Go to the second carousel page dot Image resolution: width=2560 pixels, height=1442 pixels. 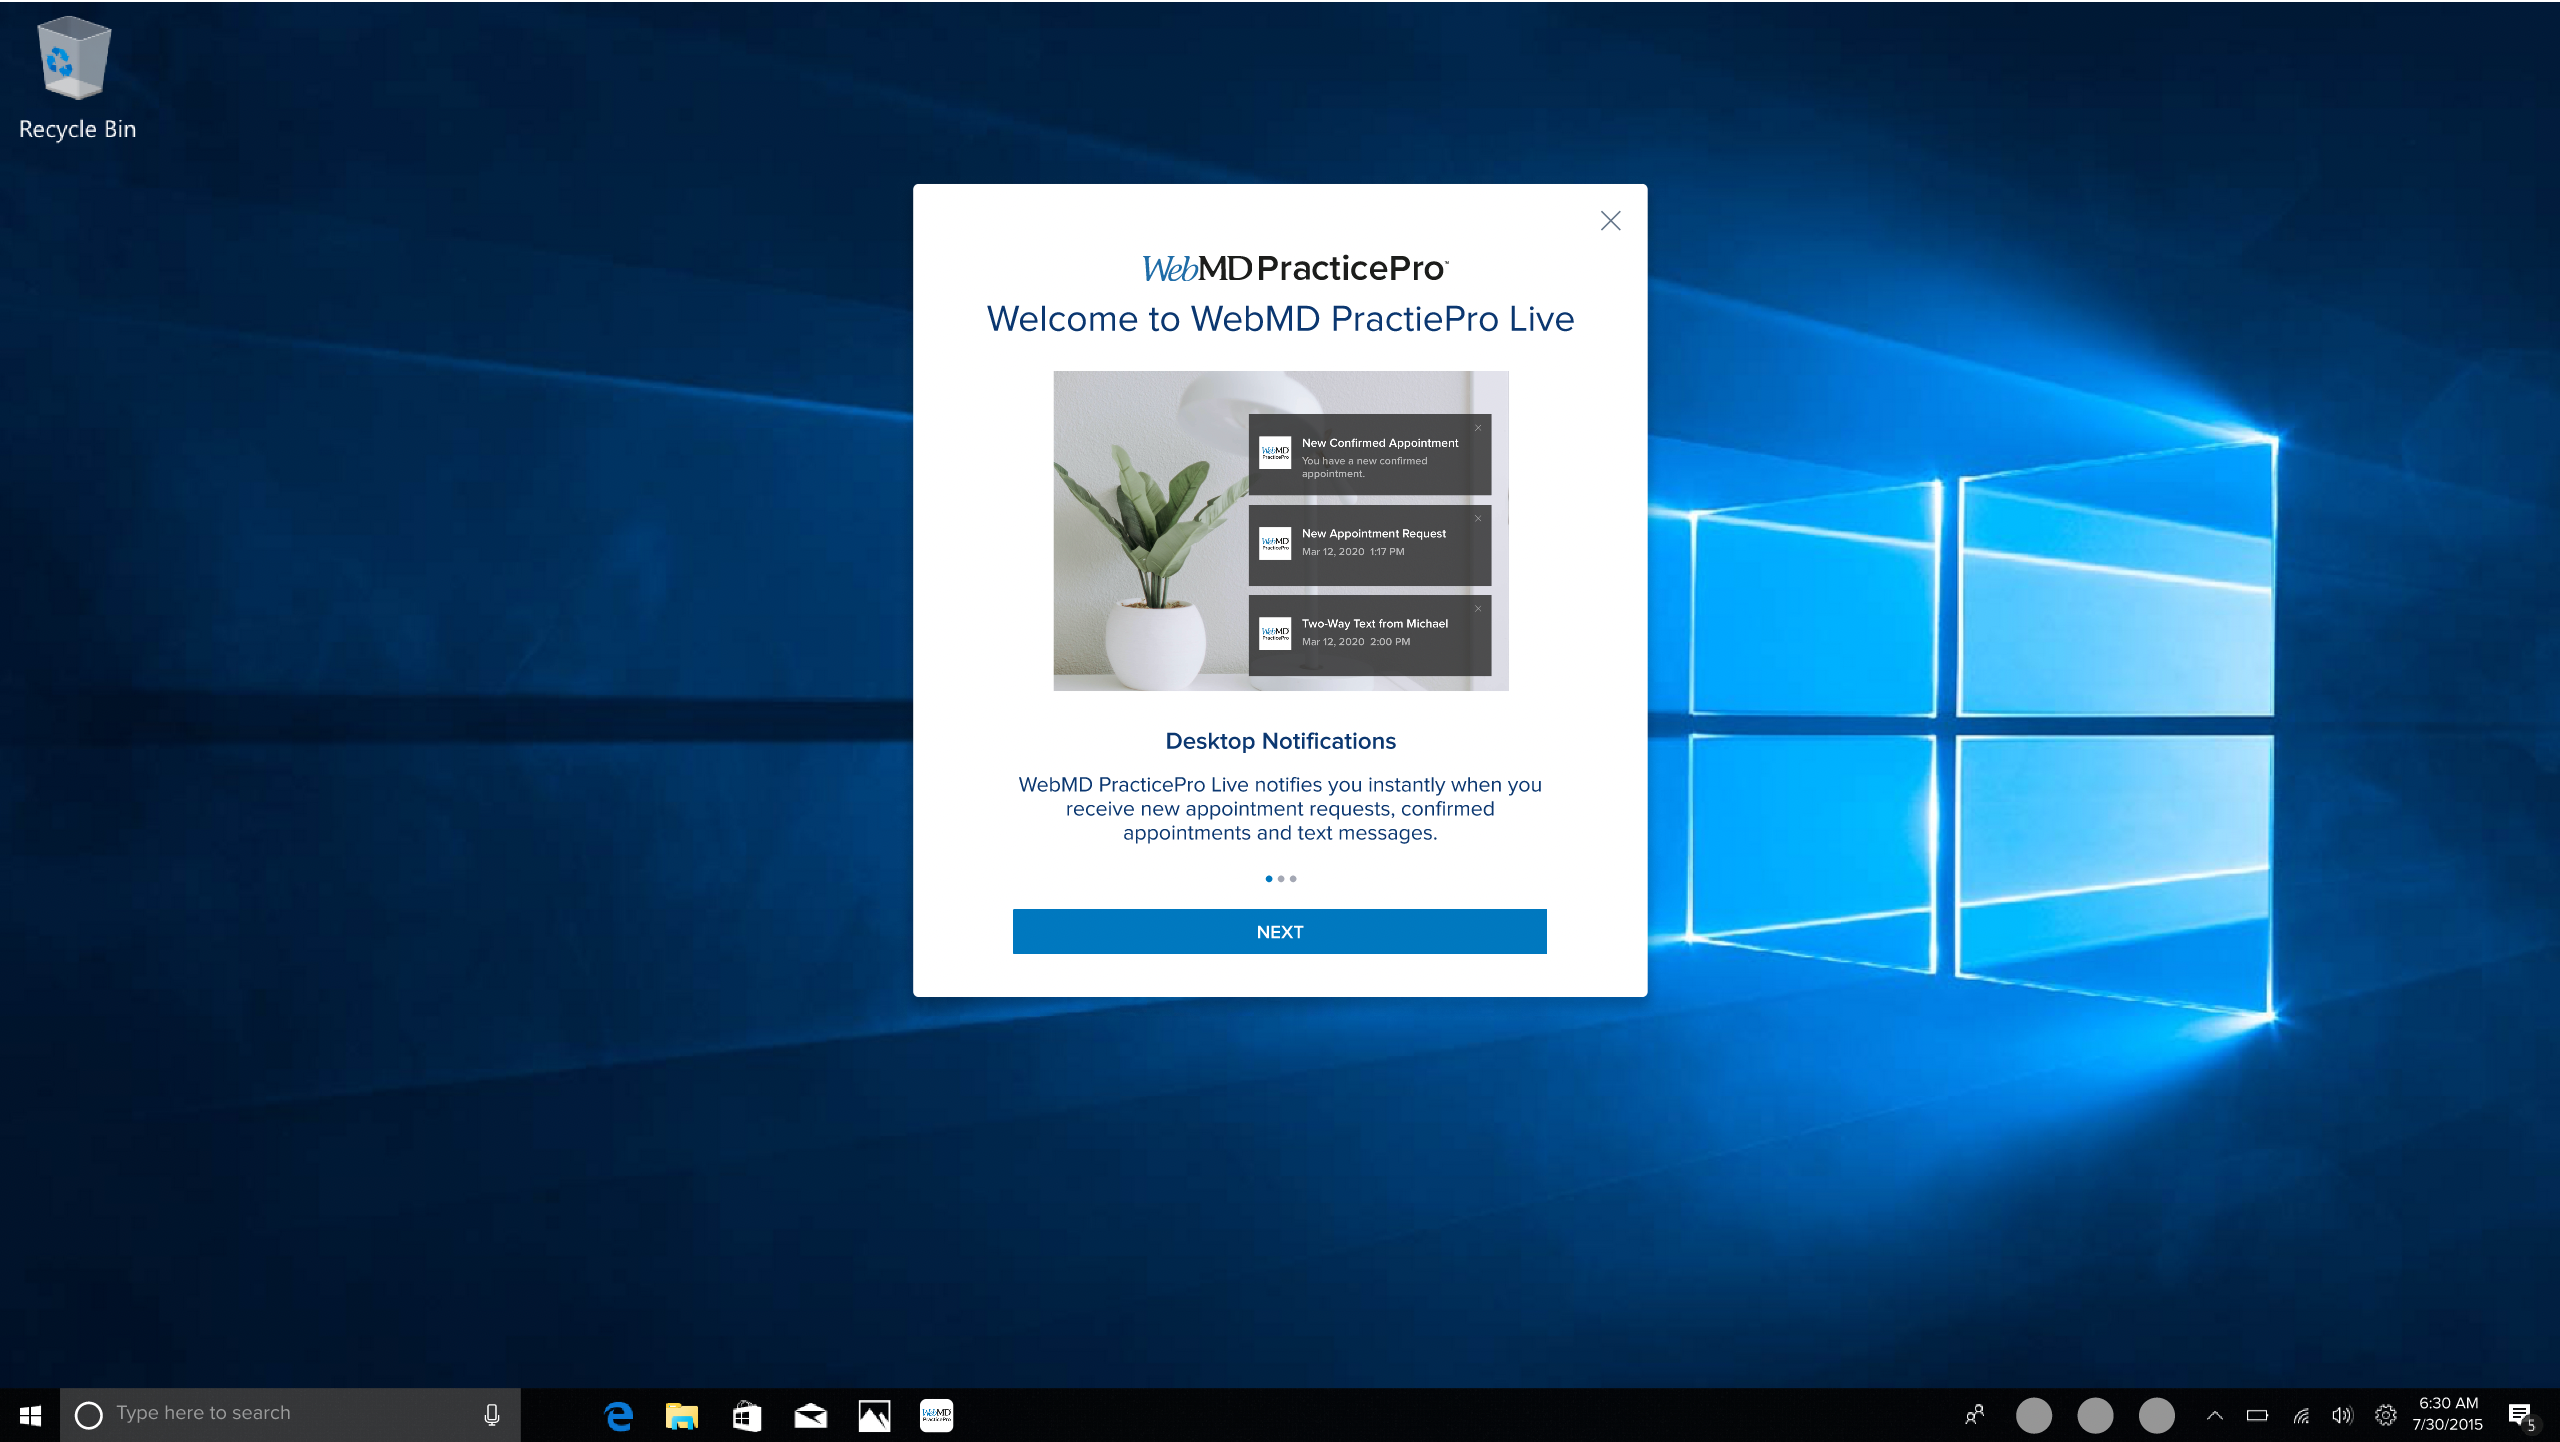coord(1281,879)
